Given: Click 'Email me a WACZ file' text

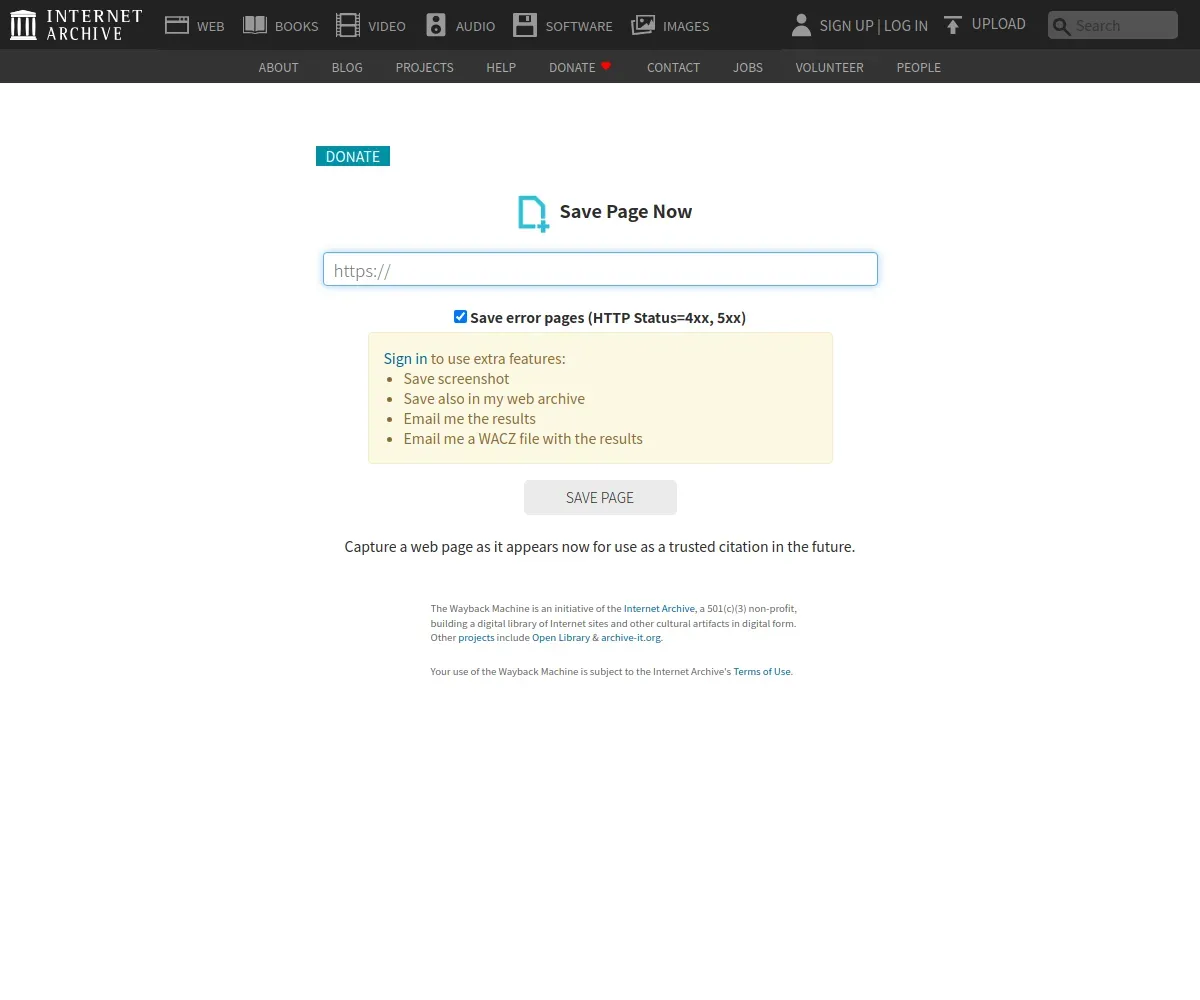Looking at the screenshot, I should click(523, 438).
